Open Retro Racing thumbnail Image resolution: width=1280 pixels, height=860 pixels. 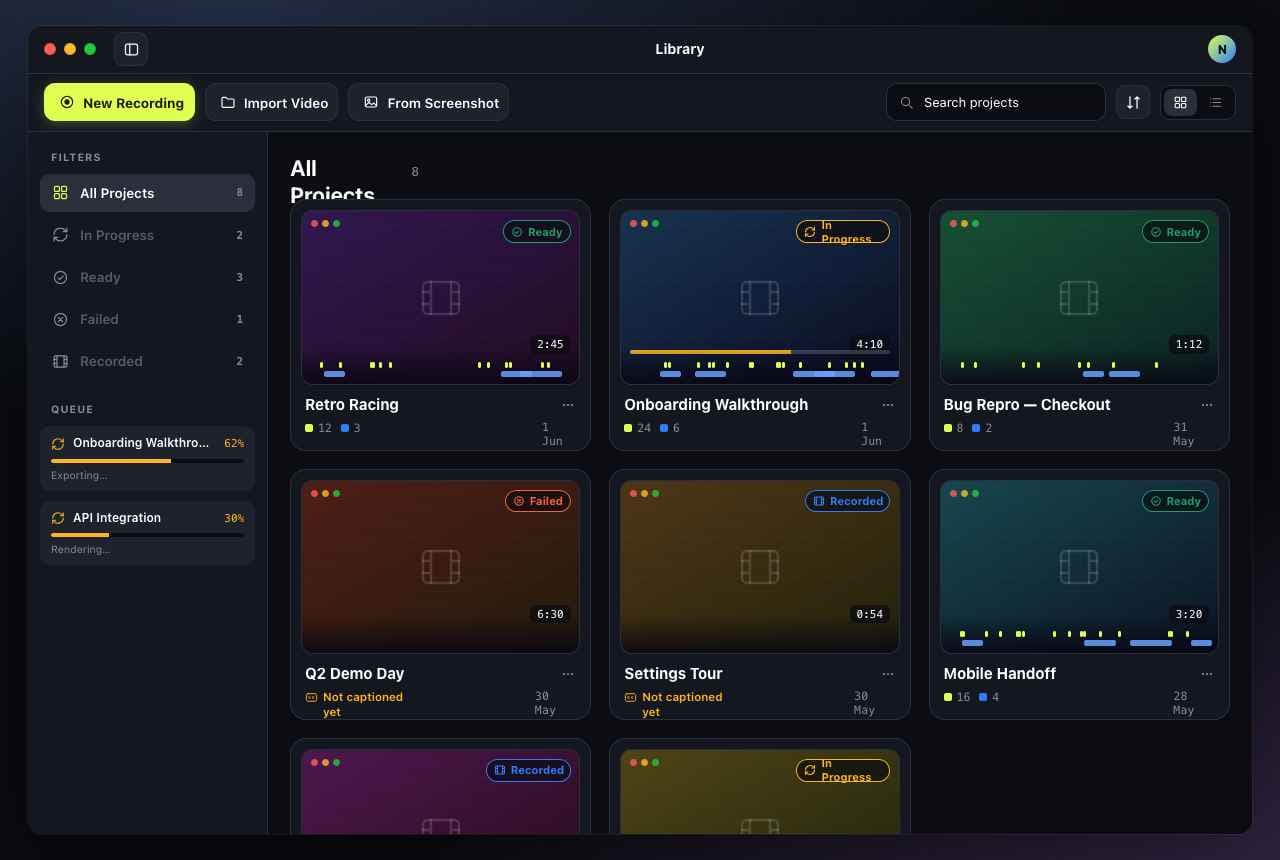[x=440, y=297]
